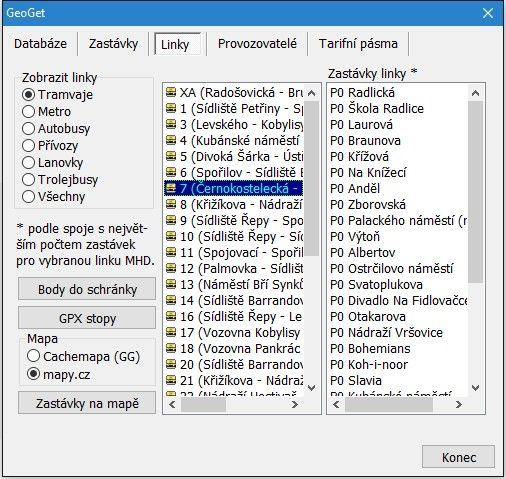This screenshot has width=506, height=479.
Task: Click the GPX stopy button
Action: (87, 318)
